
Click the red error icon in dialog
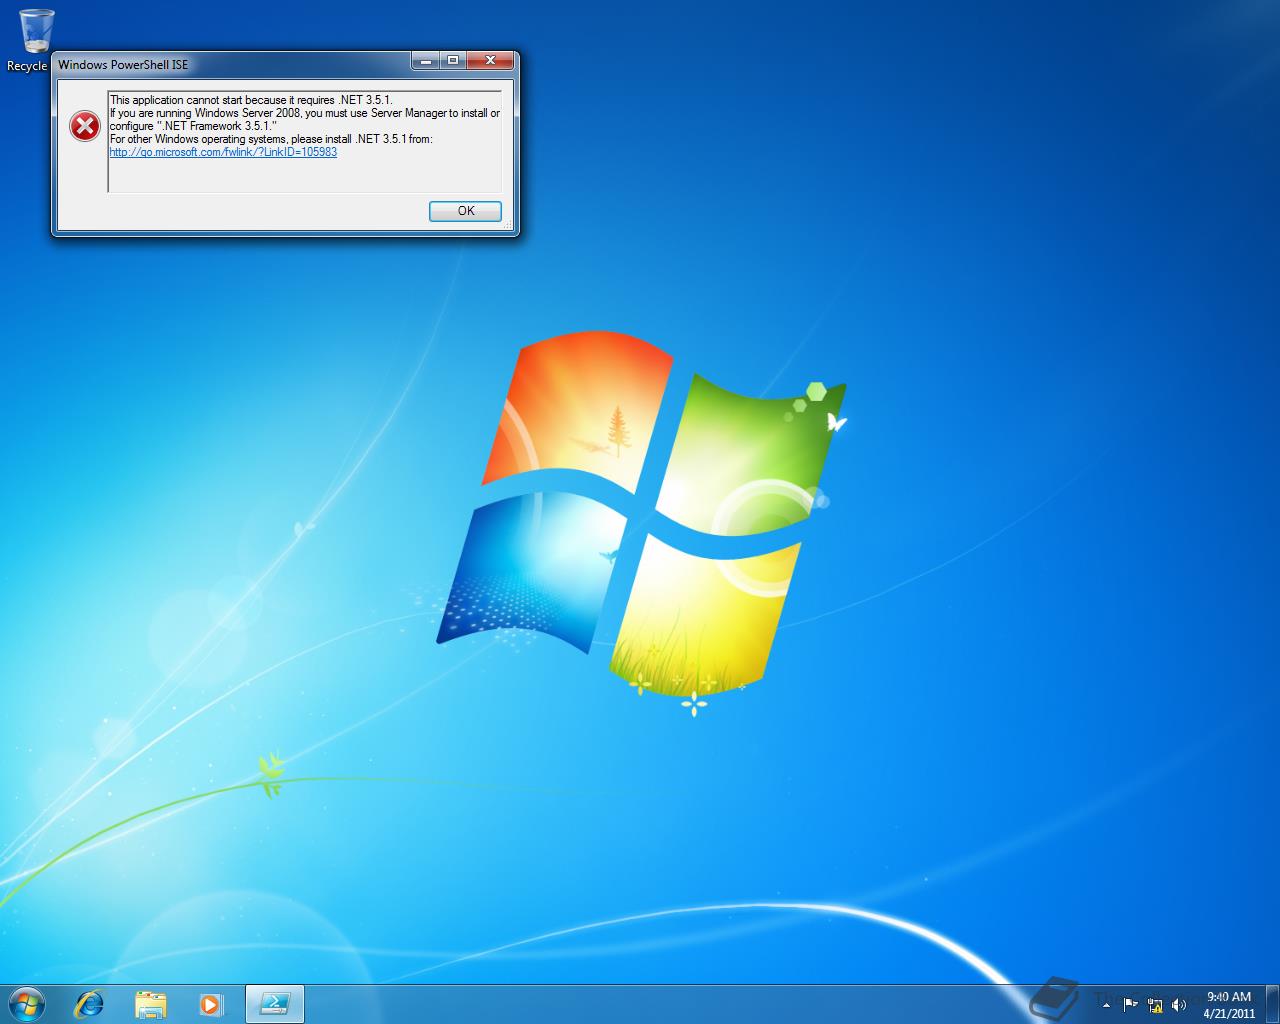pos(84,127)
